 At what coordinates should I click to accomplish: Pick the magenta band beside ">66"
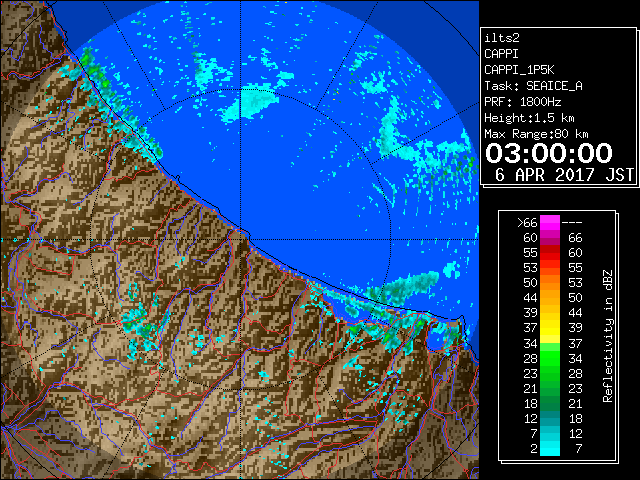tap(550, 223)
